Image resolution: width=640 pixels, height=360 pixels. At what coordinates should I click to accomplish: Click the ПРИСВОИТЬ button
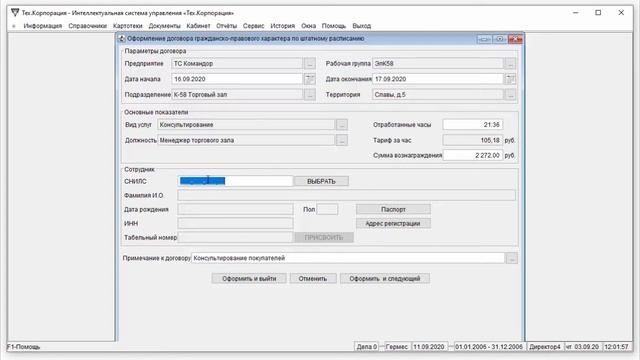(324, 238)
